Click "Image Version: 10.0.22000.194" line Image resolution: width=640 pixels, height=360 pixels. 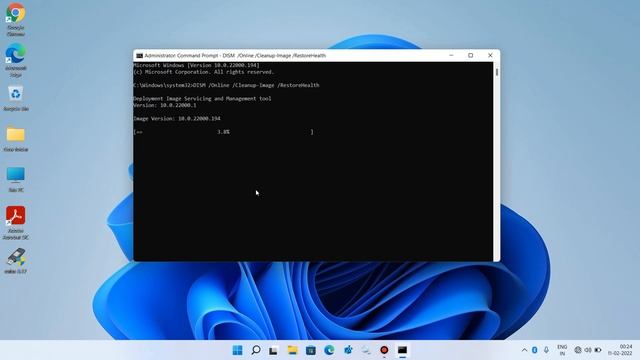(177, 119)
